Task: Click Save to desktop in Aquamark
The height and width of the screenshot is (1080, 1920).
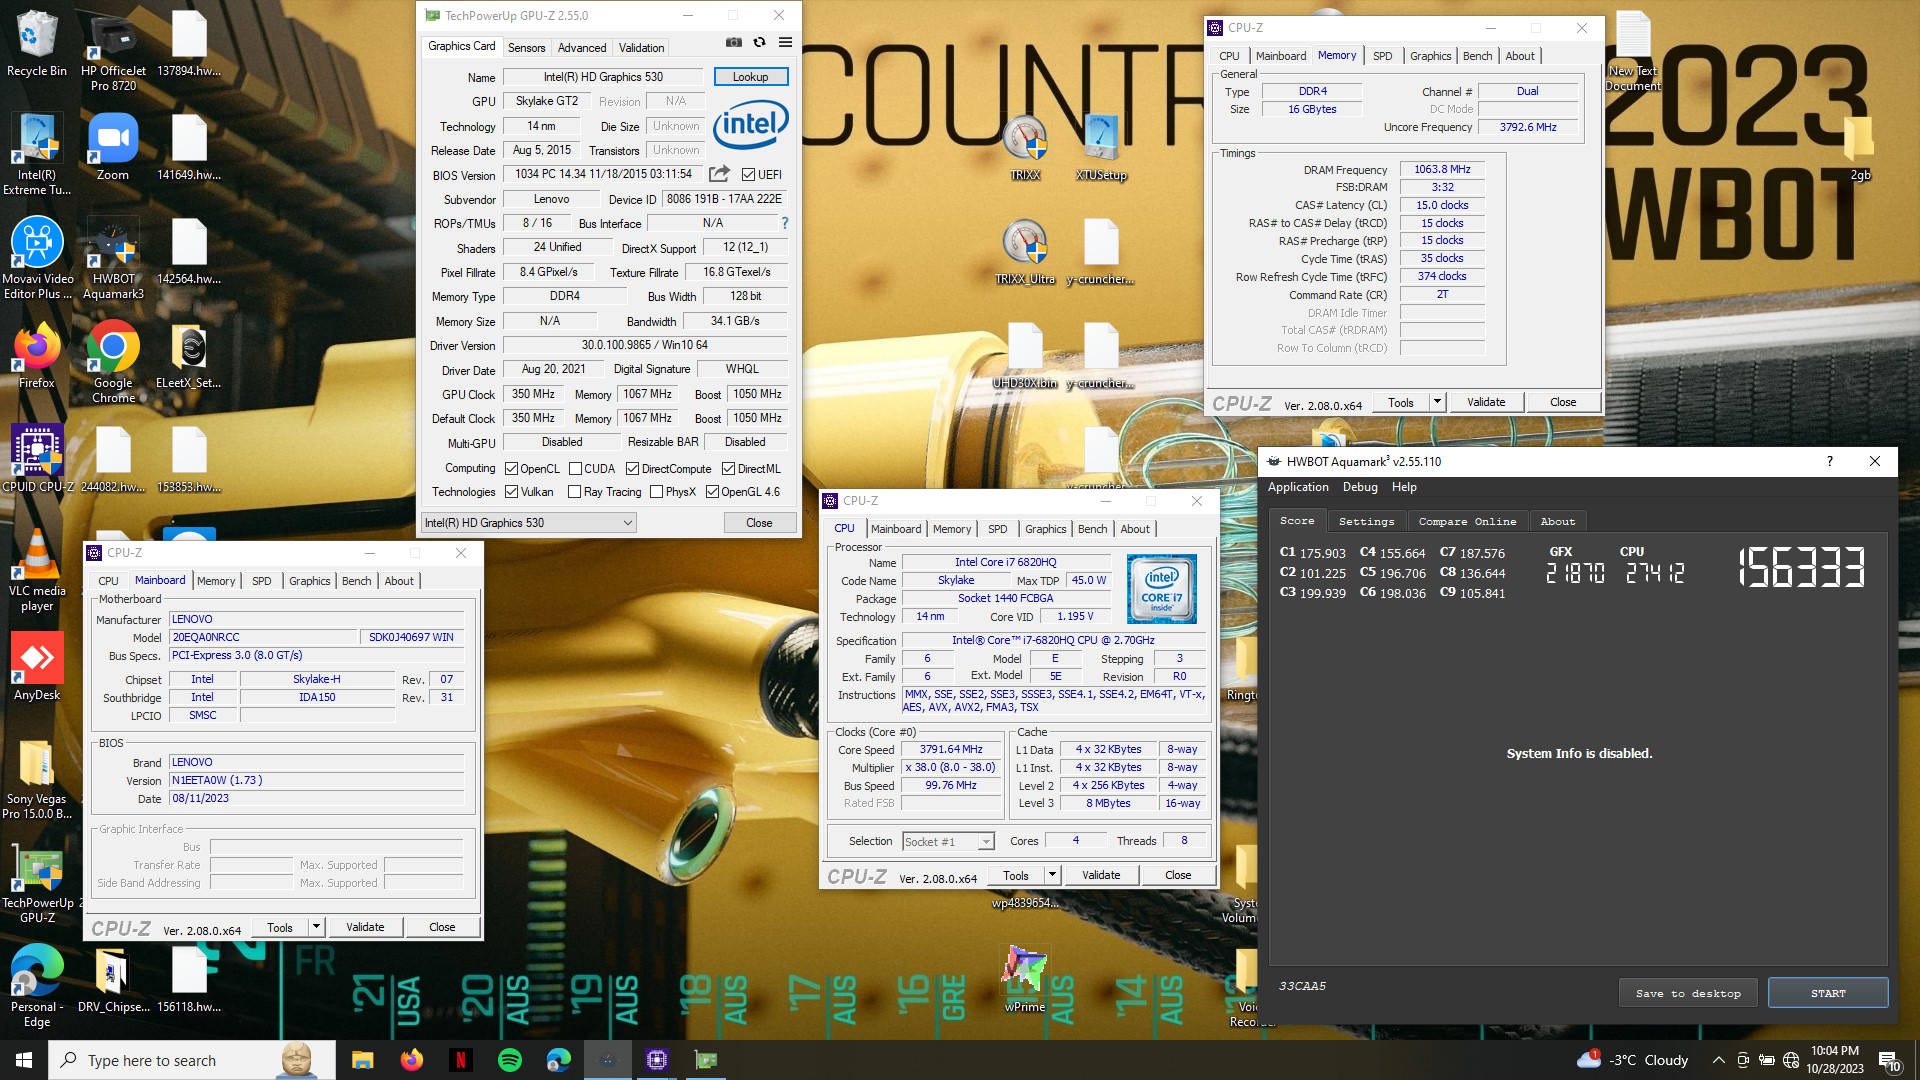Action: pos(1688,993)
